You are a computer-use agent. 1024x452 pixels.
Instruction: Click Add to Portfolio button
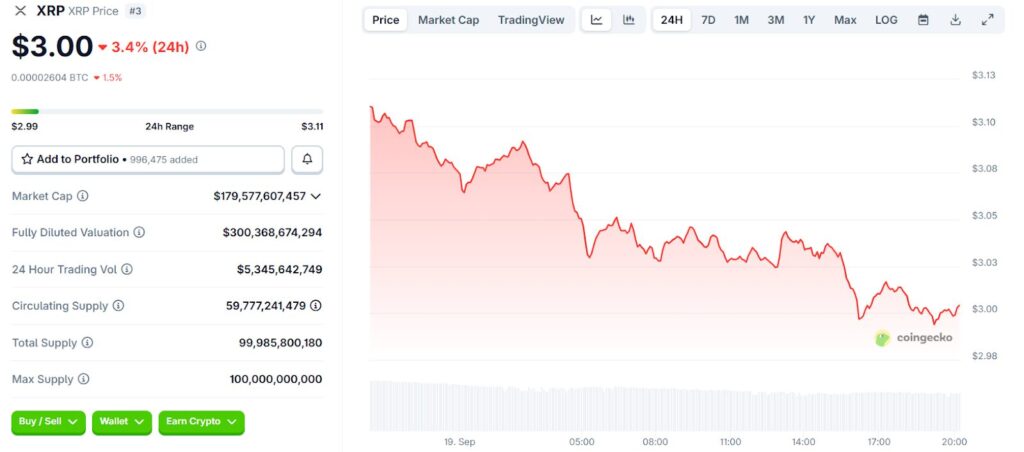[148, 159]
